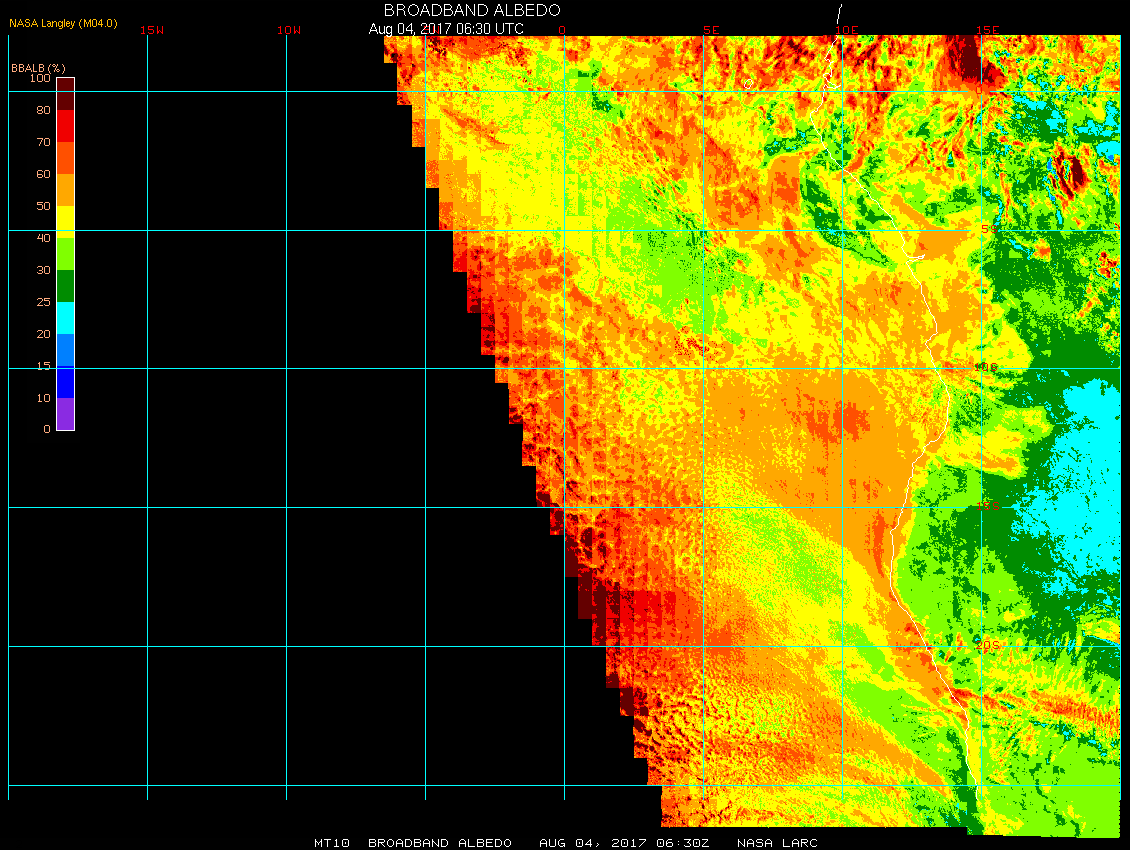Image resolution: width=1130 pixels, height=850 pixels.
Task: Select the light blue 15–20 legend swatch
Action: click(66, 350)
